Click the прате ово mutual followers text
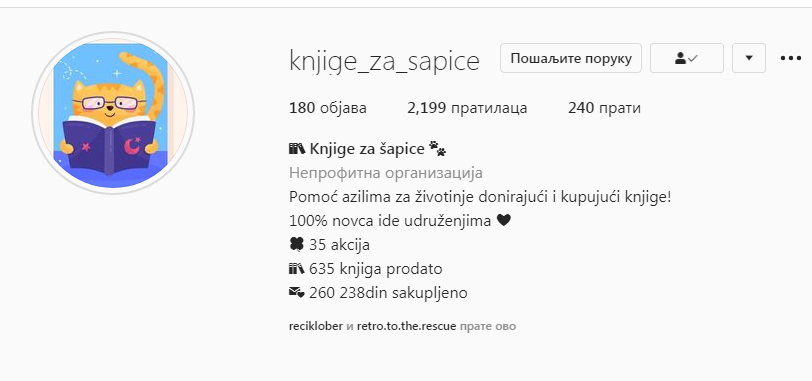812x381 pixels. [487, 327]
